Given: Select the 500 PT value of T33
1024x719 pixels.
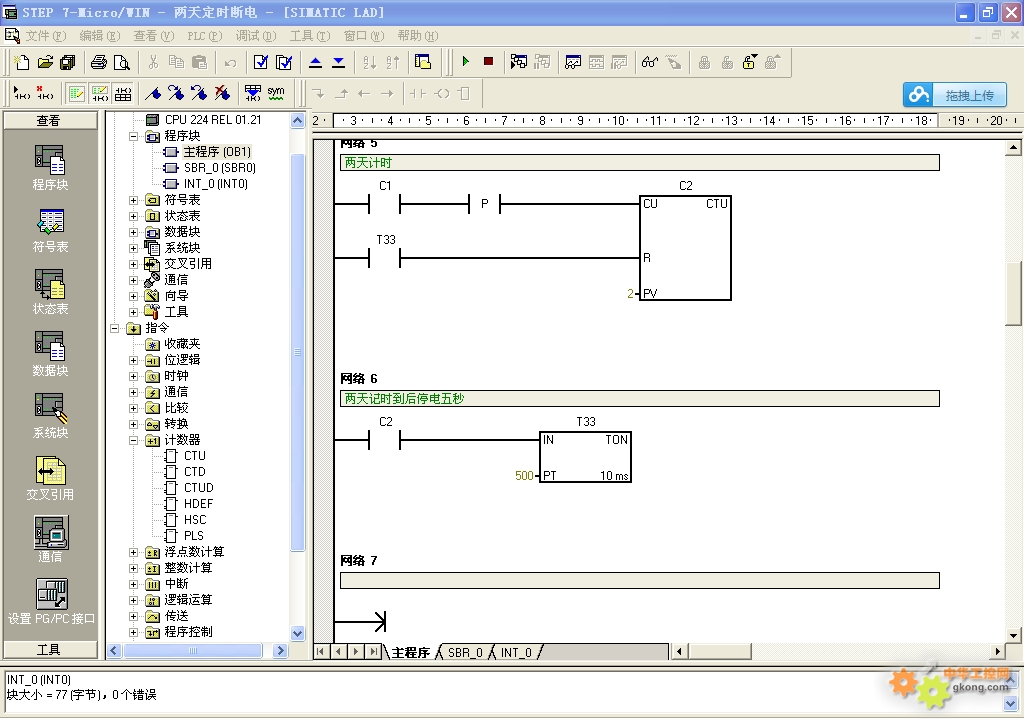Looking at the screenshot, I should pyautogui.click(x=524, y=476).
